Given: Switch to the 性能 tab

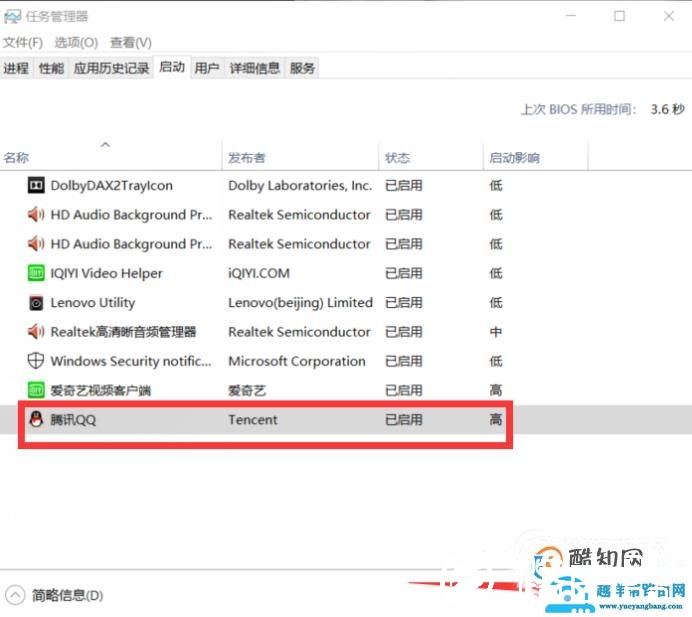Looking at the screenshot, I should pyautogui.click(x=51, y=68).
